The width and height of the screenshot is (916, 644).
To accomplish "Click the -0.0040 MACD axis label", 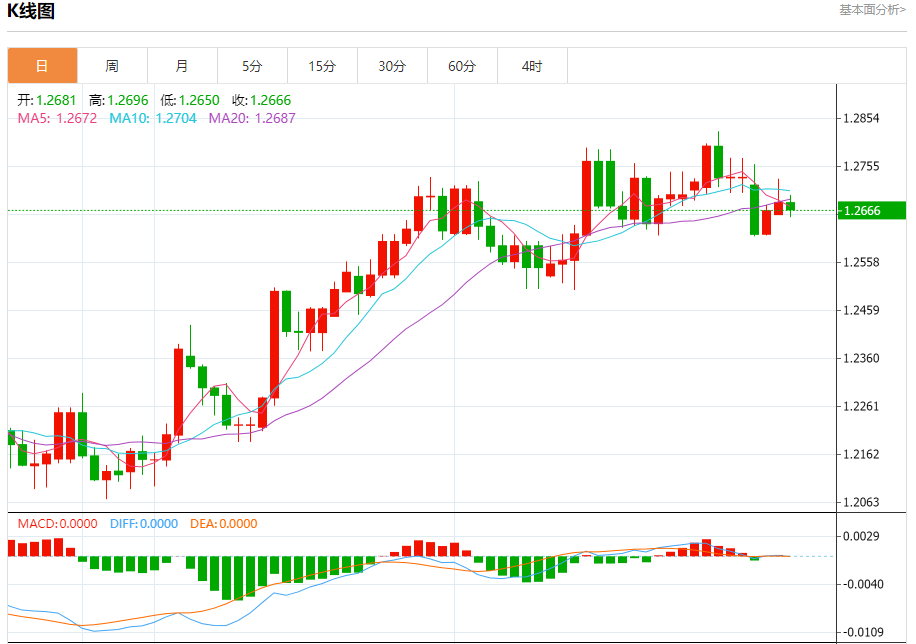I will click(862, 584).
